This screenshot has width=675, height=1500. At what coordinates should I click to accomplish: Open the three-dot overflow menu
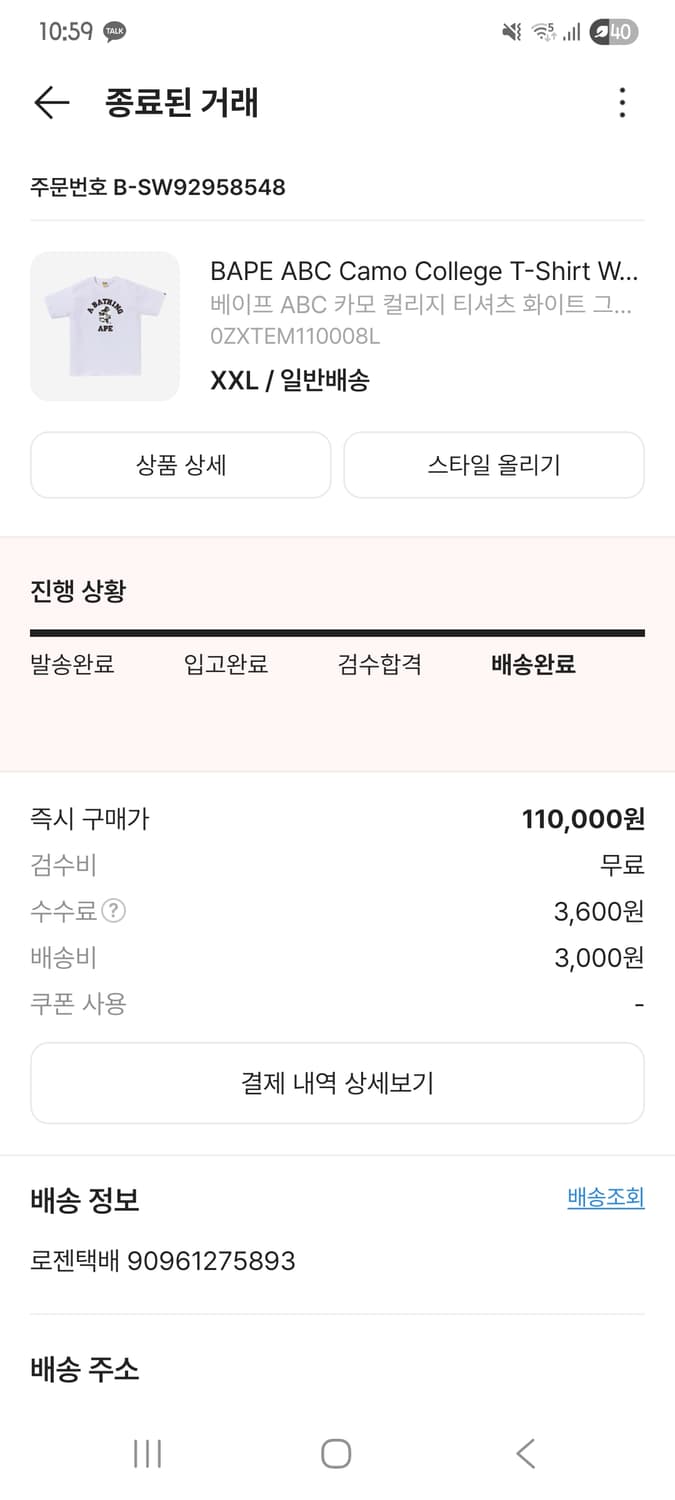tap(622, 102)
